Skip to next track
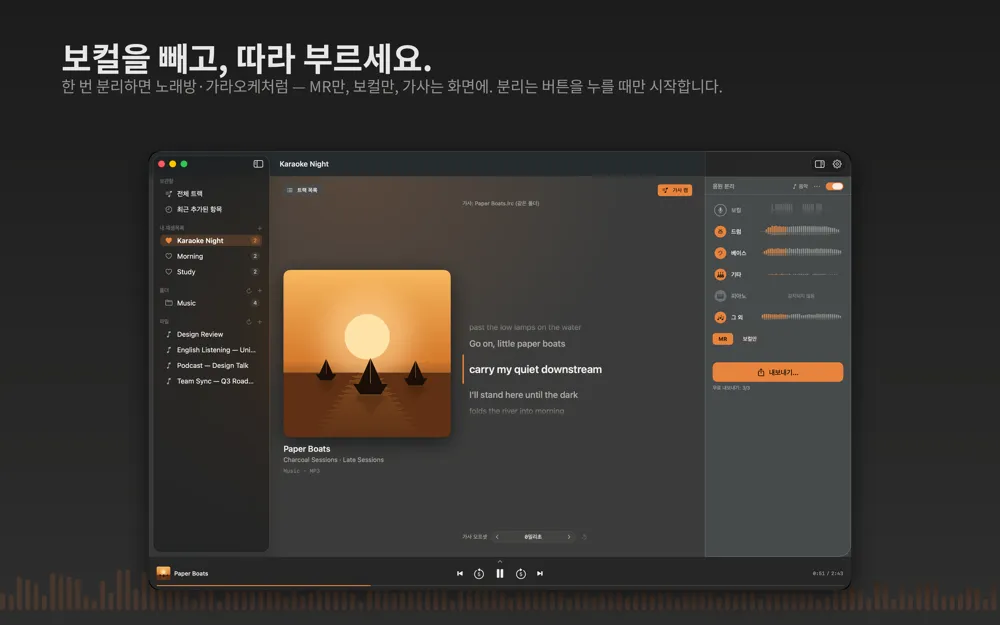The height and width of the screenshot is (625, 1000). [x=540, y=573]
